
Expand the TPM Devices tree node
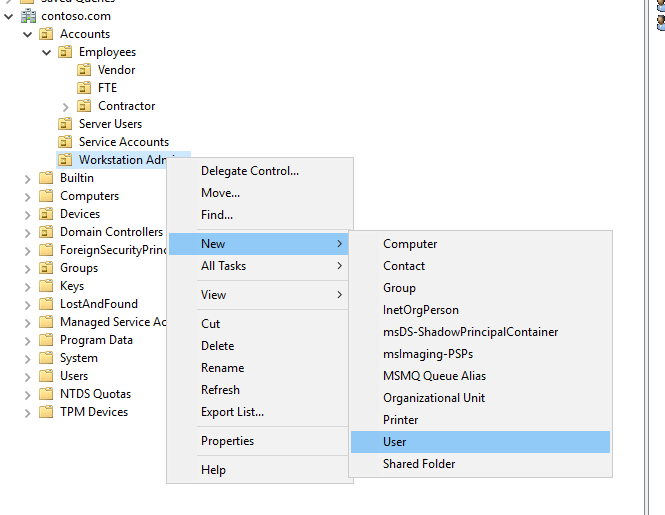click(28, 413)
